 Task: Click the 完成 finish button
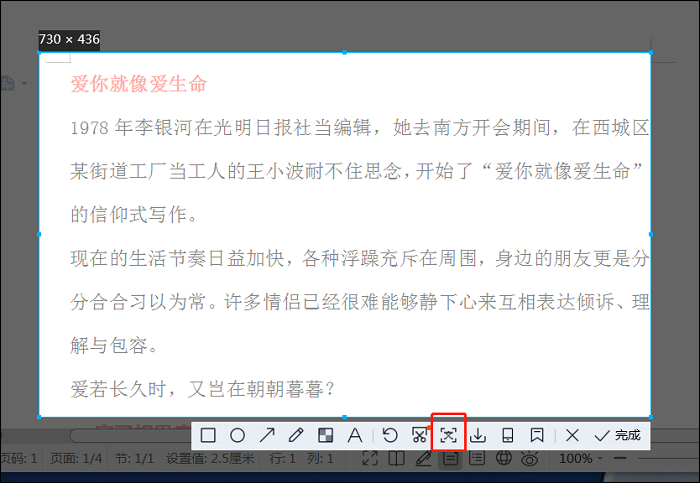tap(617, 435)
